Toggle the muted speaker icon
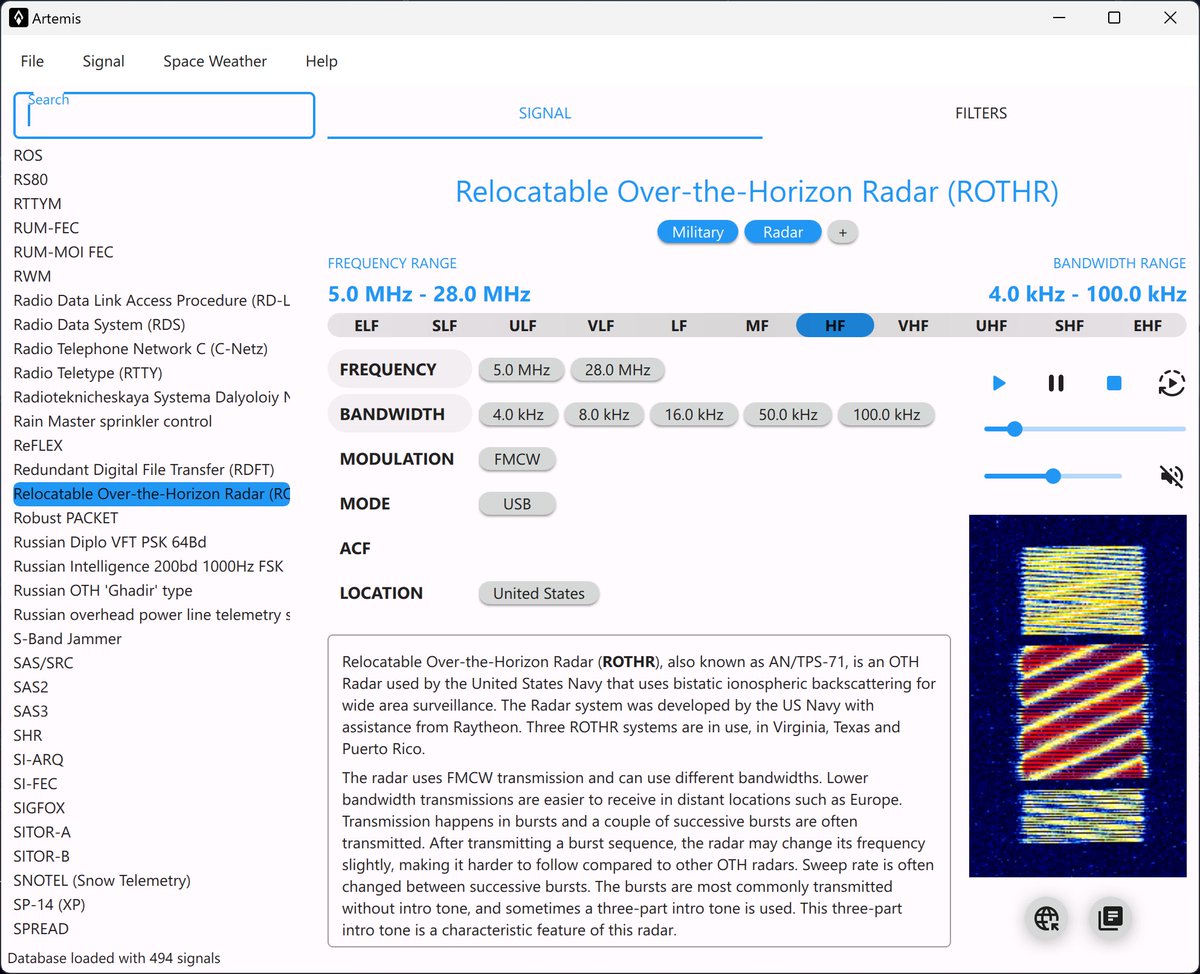1200x974 pixels. (1172, 476)
